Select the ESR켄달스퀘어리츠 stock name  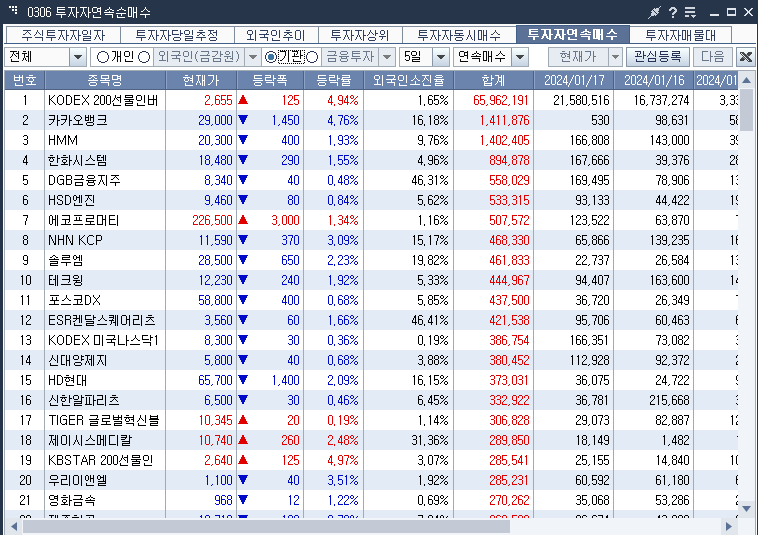coord(102,320)
